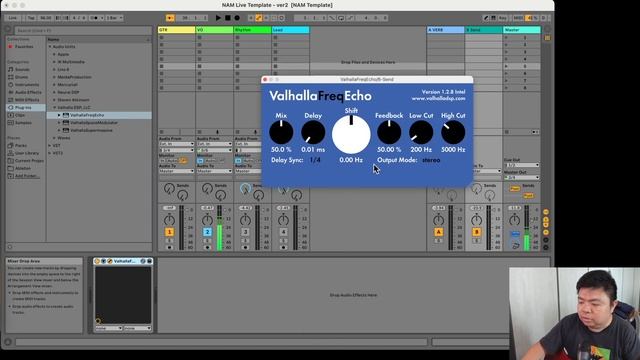Expand the Neural DSP folder

tap(54, 92)
